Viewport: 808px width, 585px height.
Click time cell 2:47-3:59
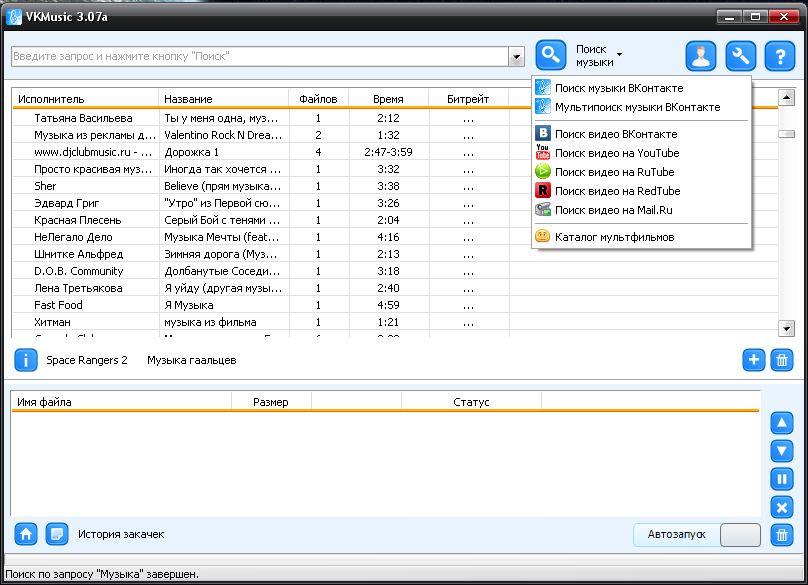[x=389, y=152]
